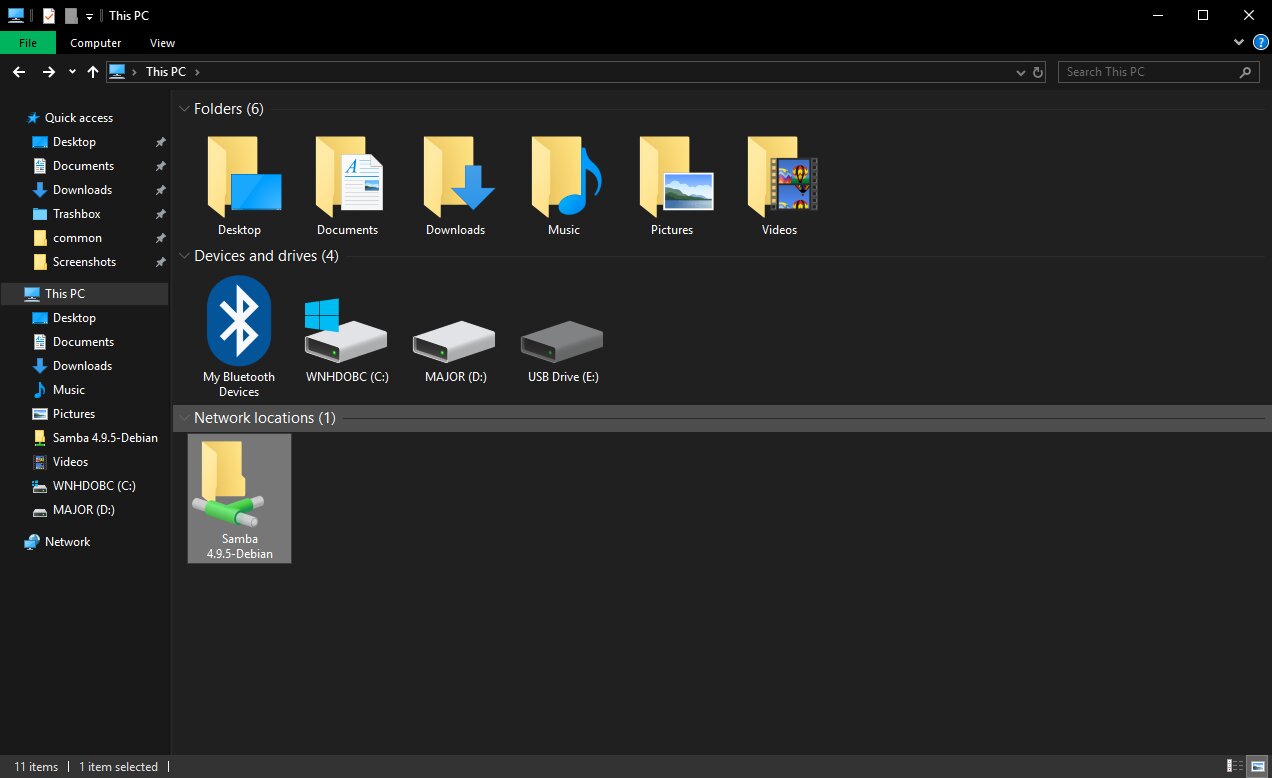Select Trashbox in Quick access
The image size is (1272, 778).
pyautogui.click(x=77, y=214)
